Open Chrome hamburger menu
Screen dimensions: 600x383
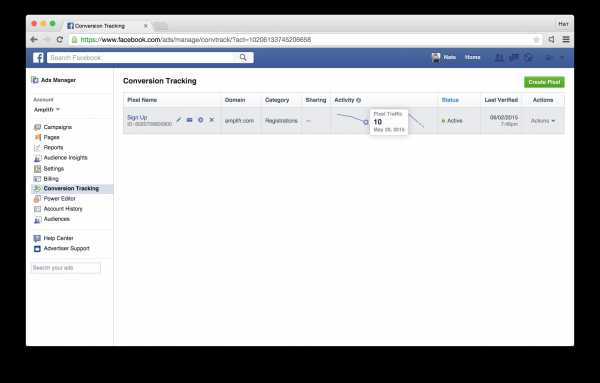(x=566, y=39)
